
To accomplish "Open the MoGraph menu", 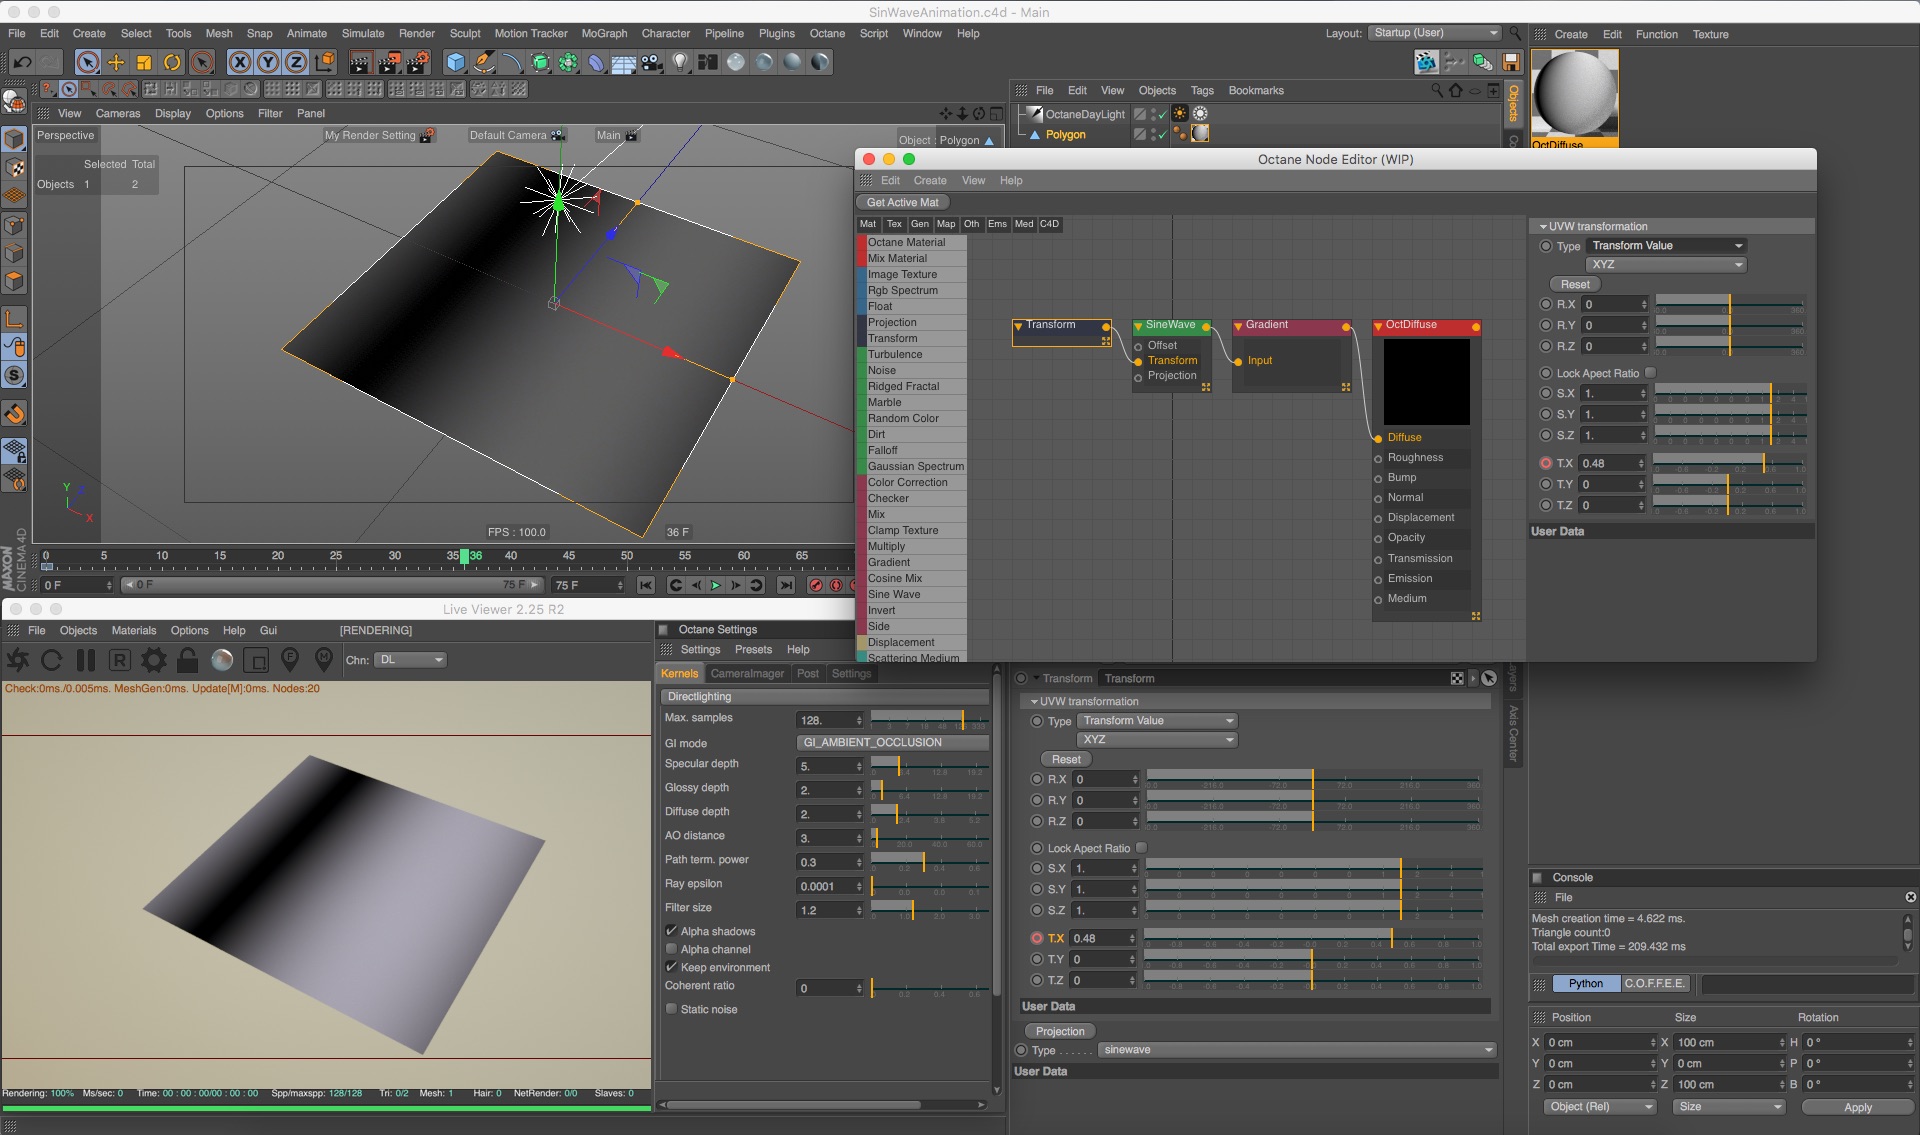I will pyautogui.click(x=604, y=33).
